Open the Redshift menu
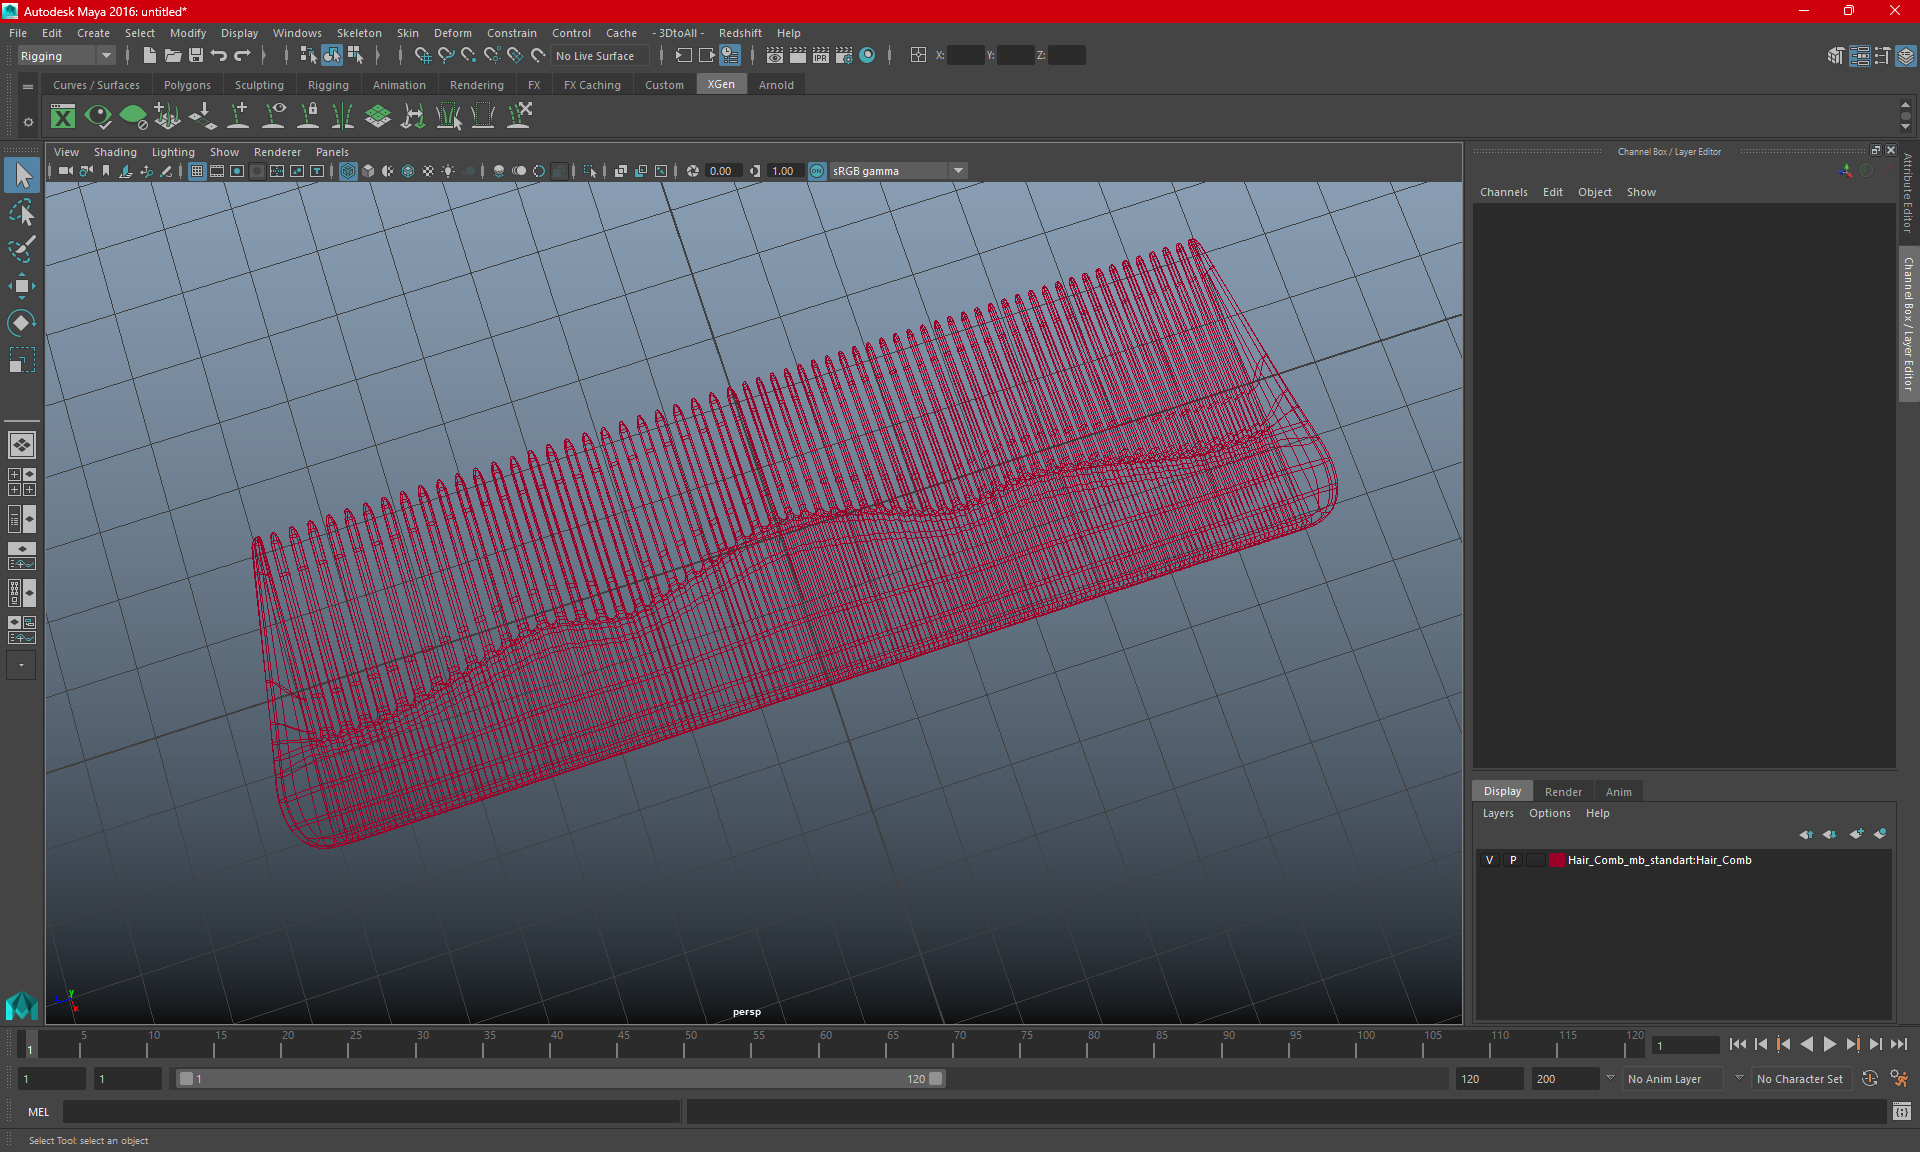 pos(740,33)
